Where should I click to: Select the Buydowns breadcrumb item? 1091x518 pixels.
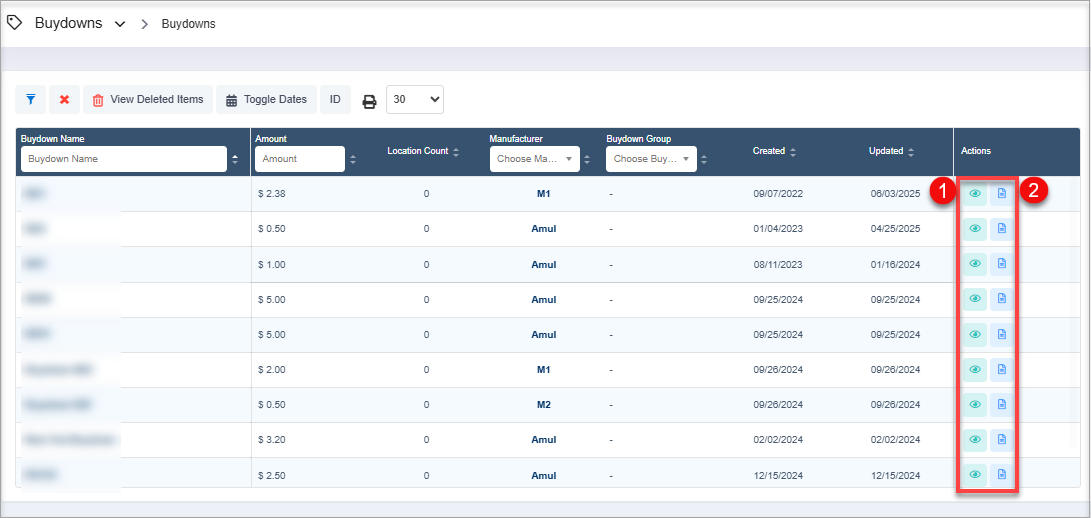point(188,24)
